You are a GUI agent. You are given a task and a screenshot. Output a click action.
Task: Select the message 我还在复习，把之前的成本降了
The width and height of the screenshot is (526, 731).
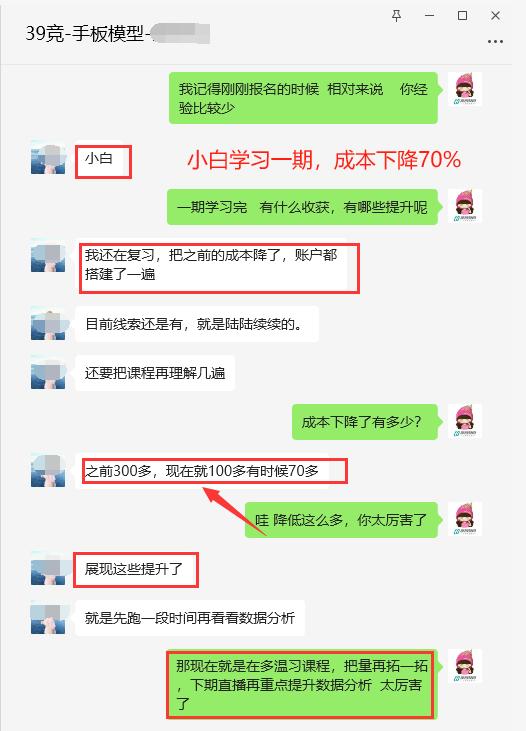[x=211, y=265]
